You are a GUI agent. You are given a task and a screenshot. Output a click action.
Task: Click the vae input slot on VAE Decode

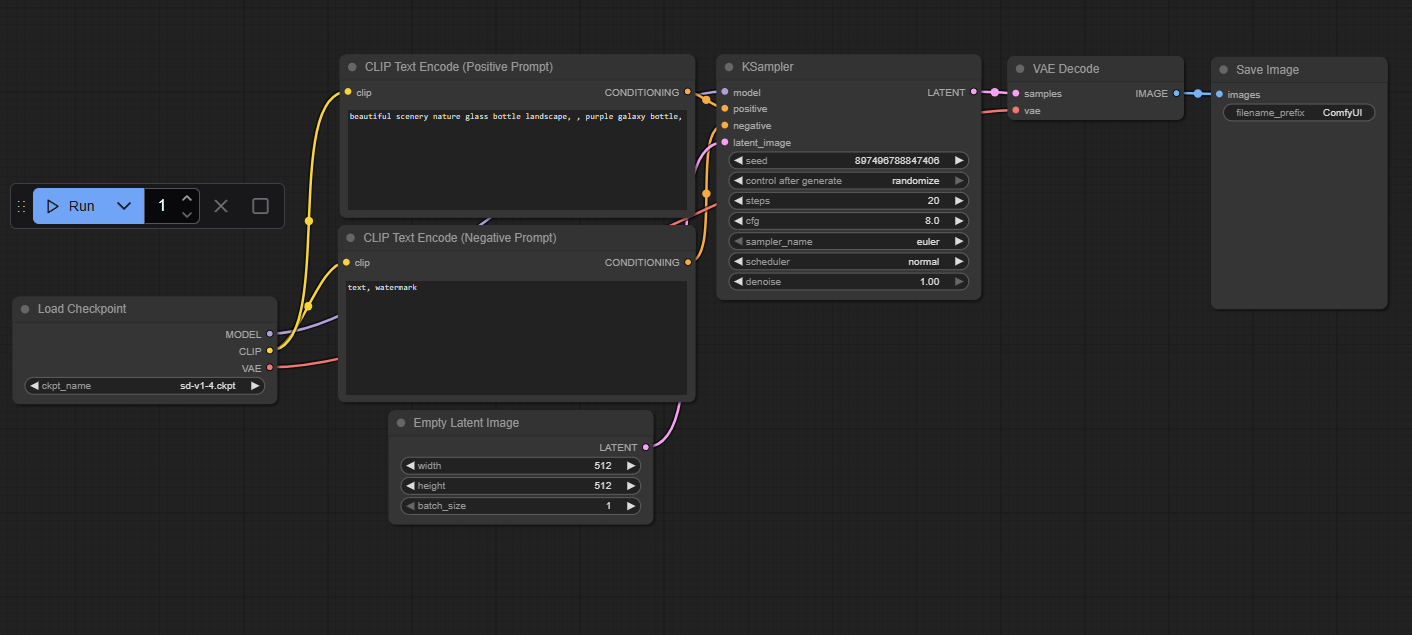[1016, 111]
